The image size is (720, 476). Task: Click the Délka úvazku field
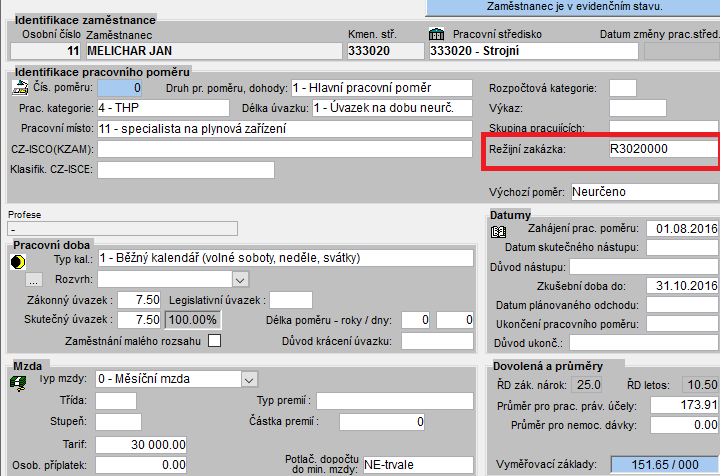(x=392, y=108)
